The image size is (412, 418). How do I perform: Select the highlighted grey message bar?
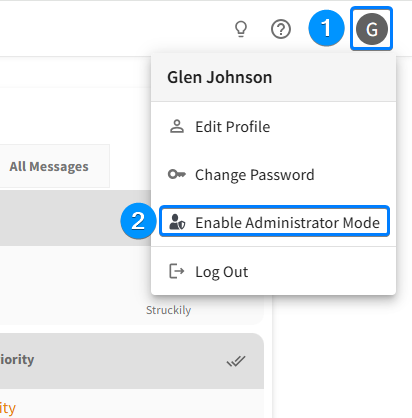75,218
